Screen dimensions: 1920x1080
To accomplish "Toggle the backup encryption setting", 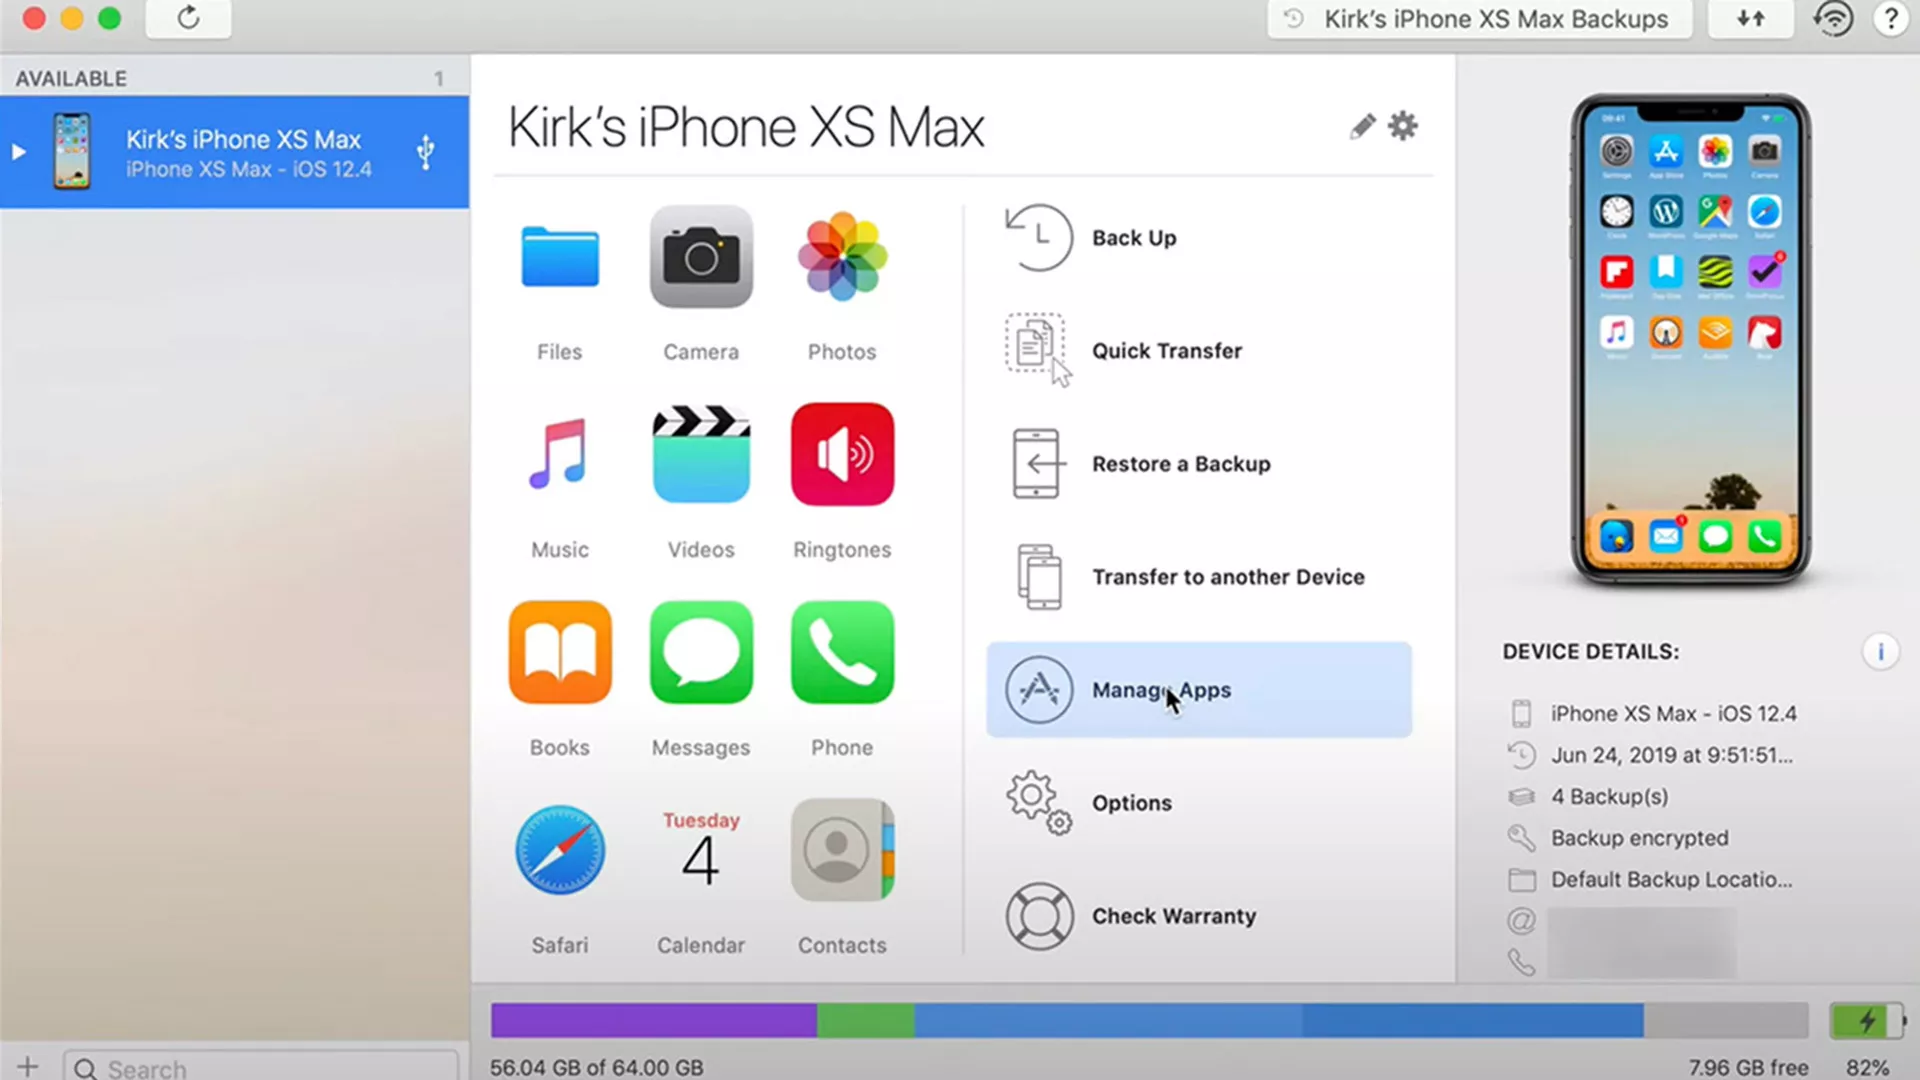I will click(1639, 837).
